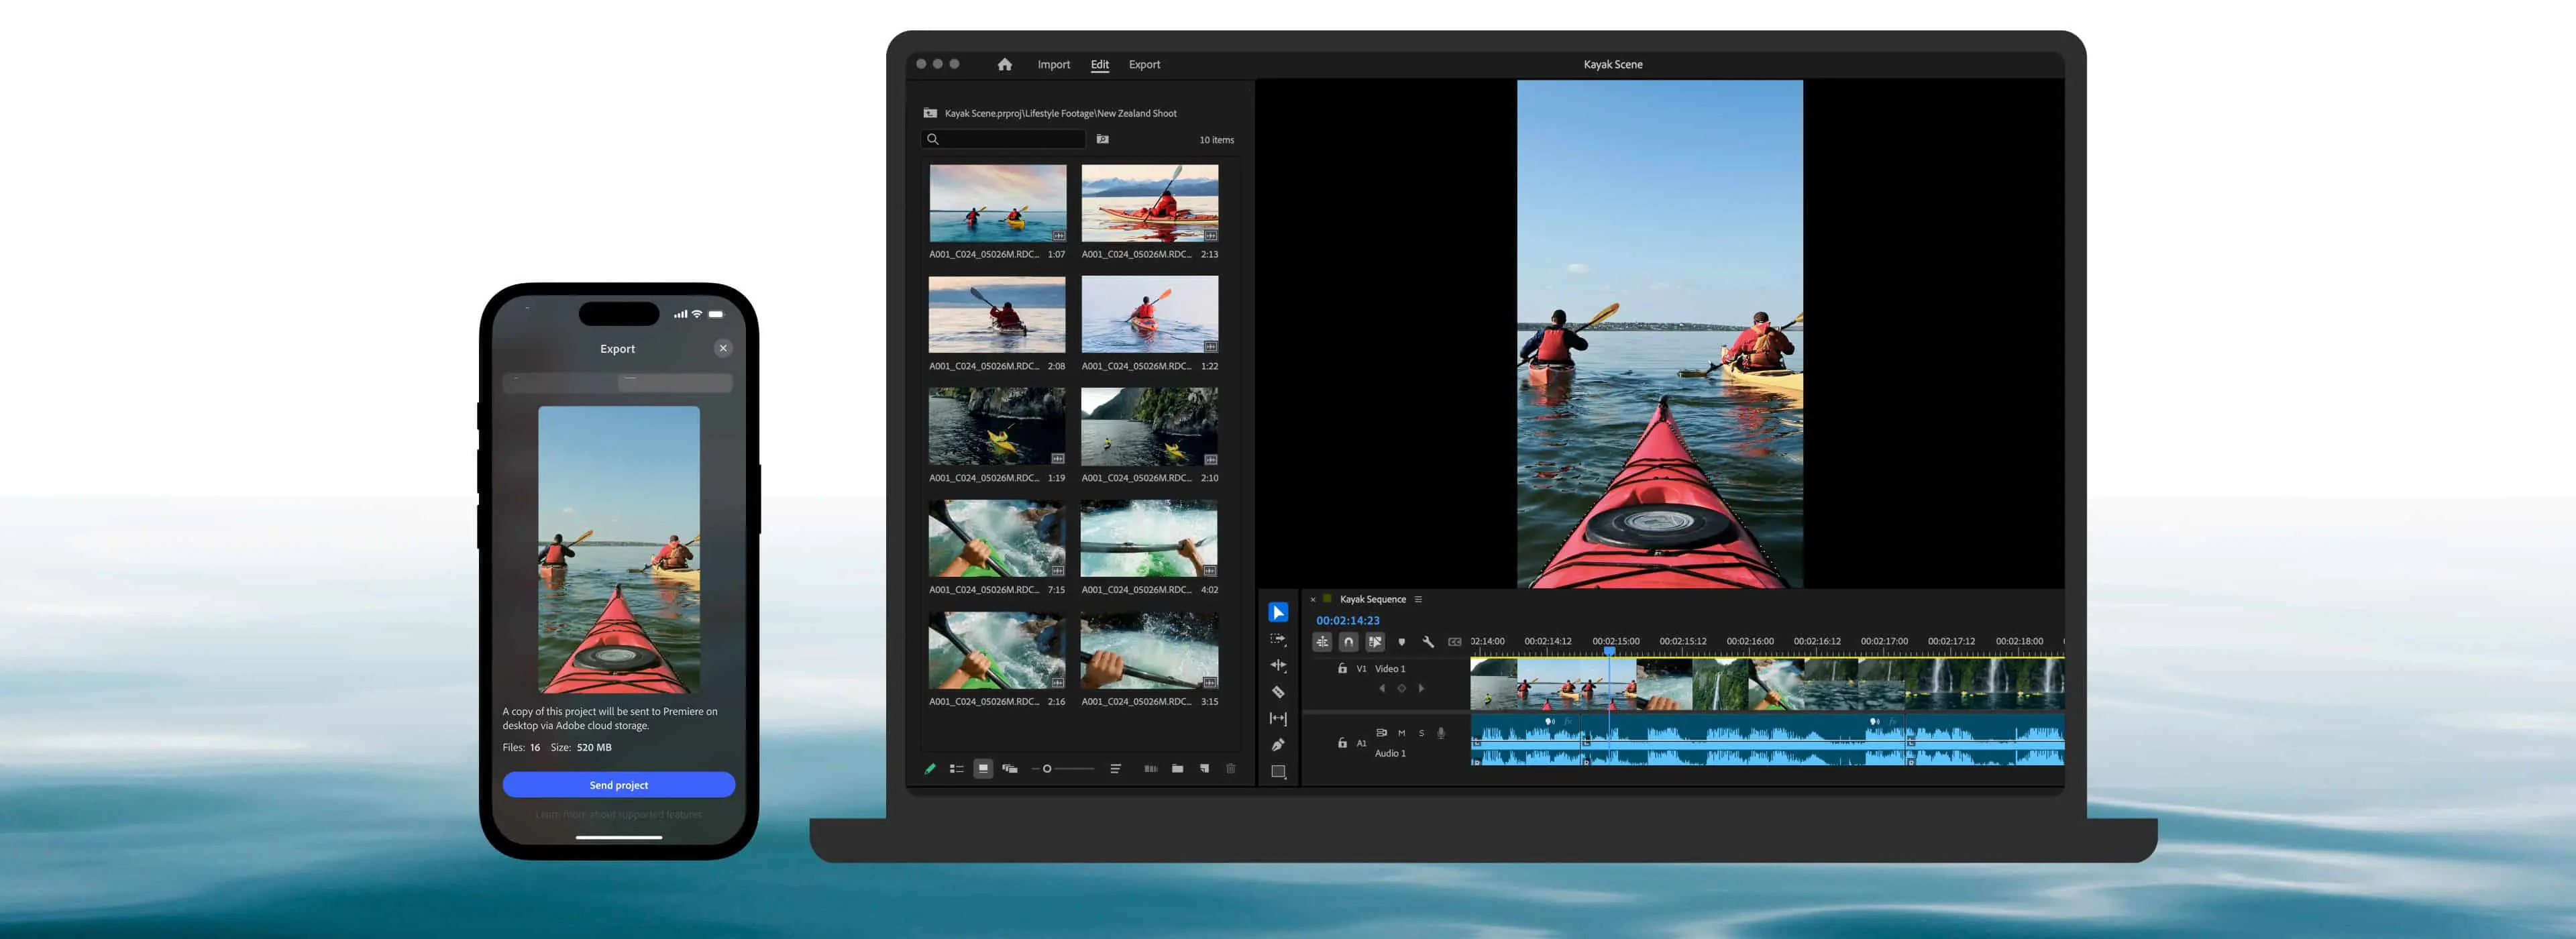Pick the Track Select Forward tool
This screenshot has height=939, width=2576.
1277,639
